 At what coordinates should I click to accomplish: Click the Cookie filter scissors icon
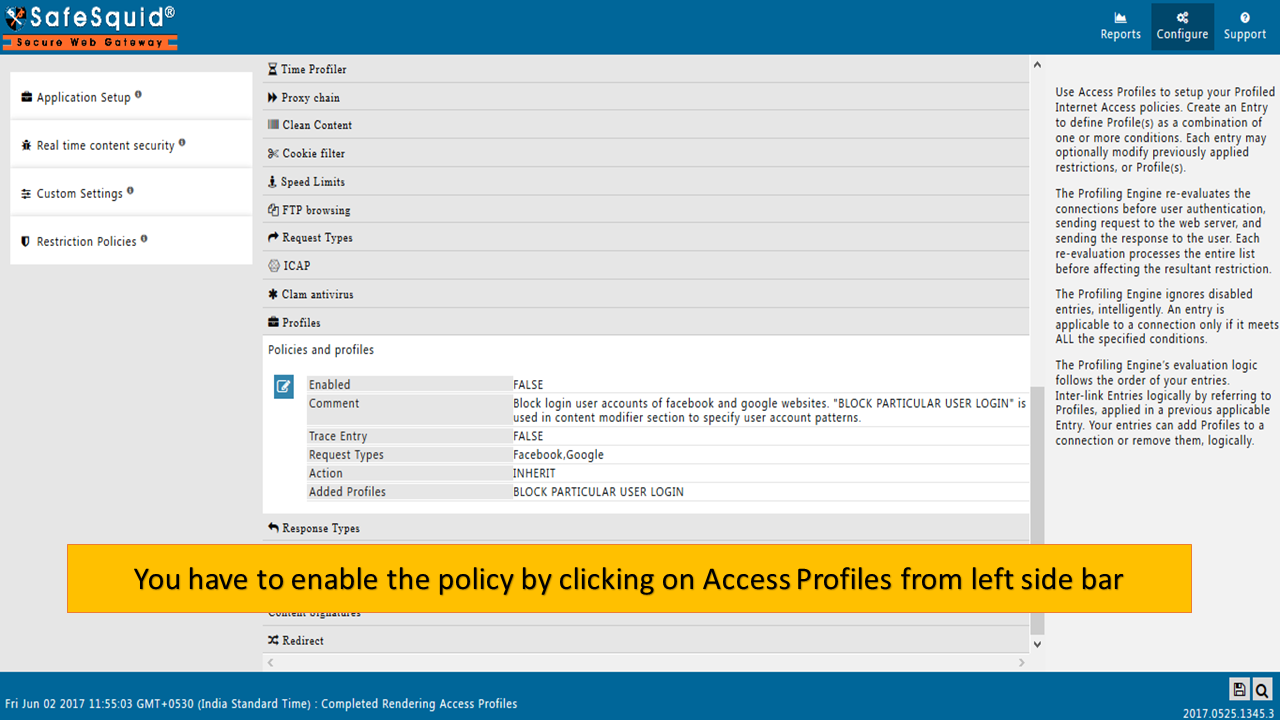tap(273, 154)
